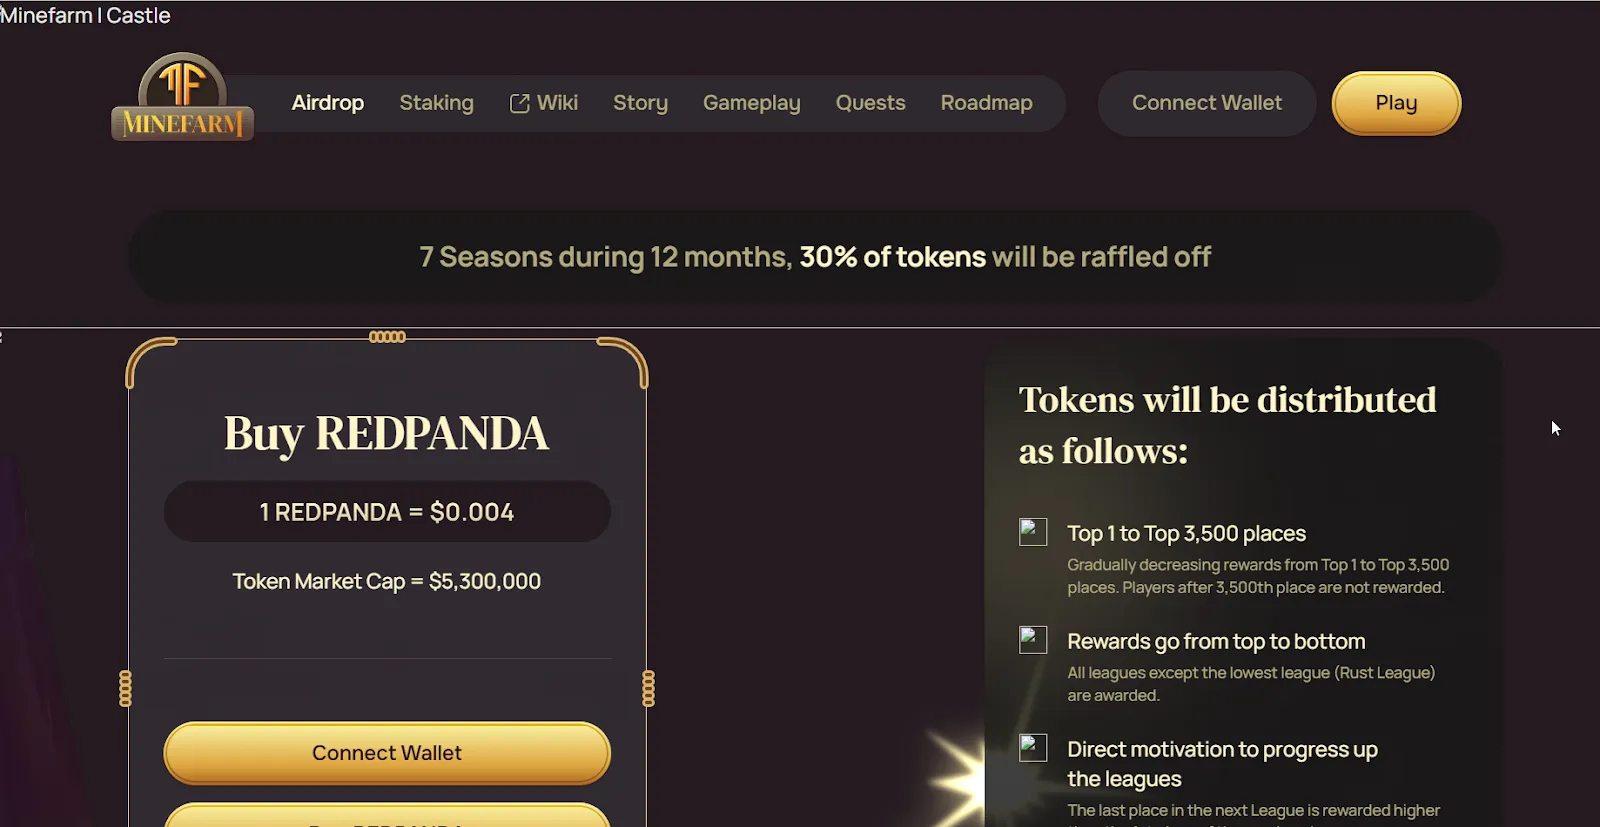Open the Gameplay section

click(x=752, y=103)
